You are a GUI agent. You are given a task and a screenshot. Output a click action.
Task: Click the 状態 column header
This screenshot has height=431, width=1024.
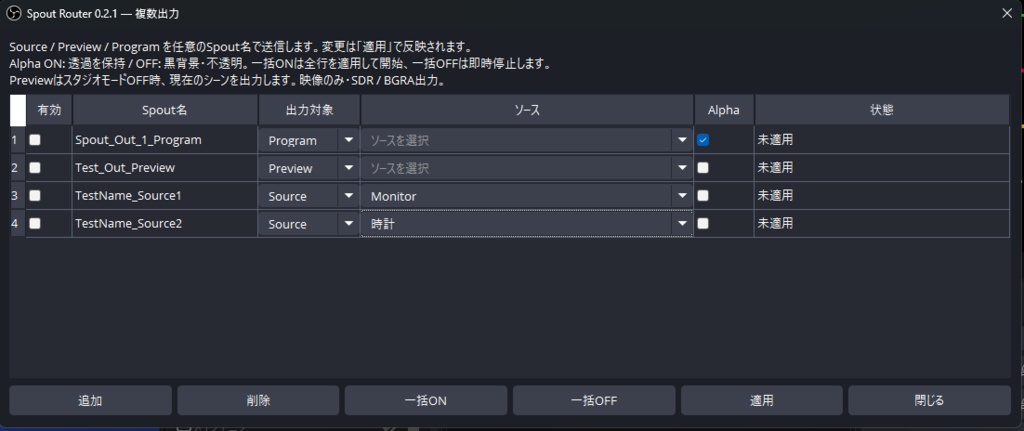(882, 110)
